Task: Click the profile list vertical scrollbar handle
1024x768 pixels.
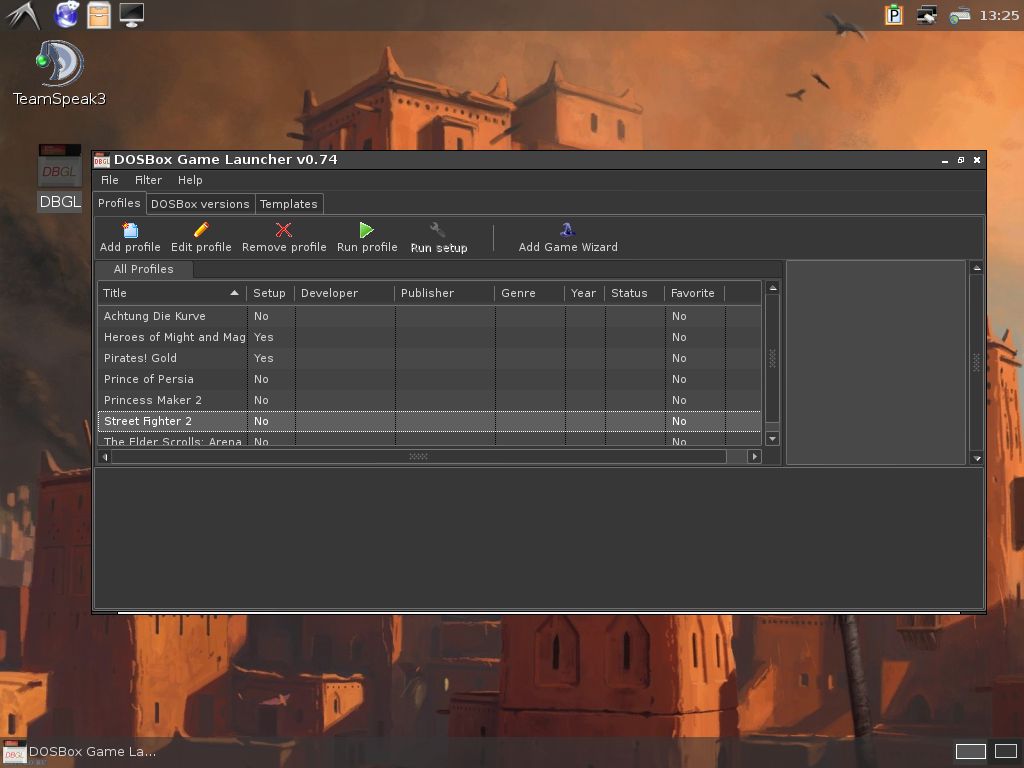Action: [773, 358]
